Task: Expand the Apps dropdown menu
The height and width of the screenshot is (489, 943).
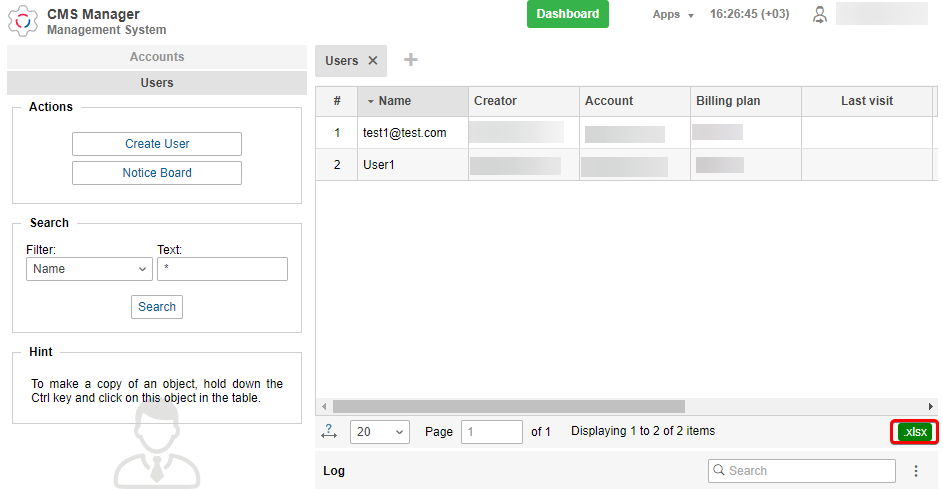Action: point(673,14)
